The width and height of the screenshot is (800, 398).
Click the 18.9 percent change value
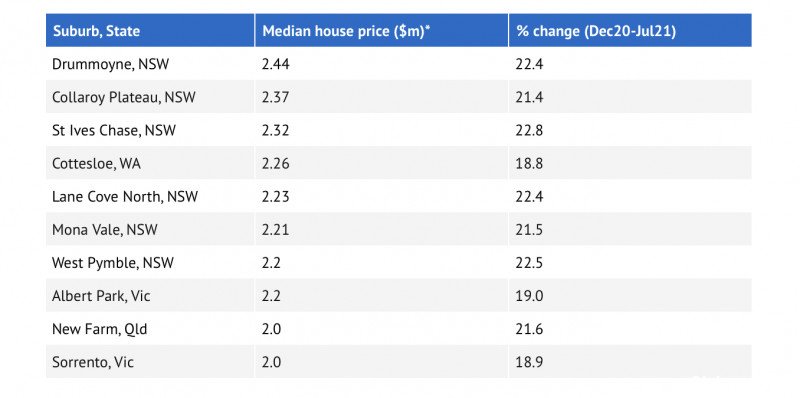(x=529, y=362)
